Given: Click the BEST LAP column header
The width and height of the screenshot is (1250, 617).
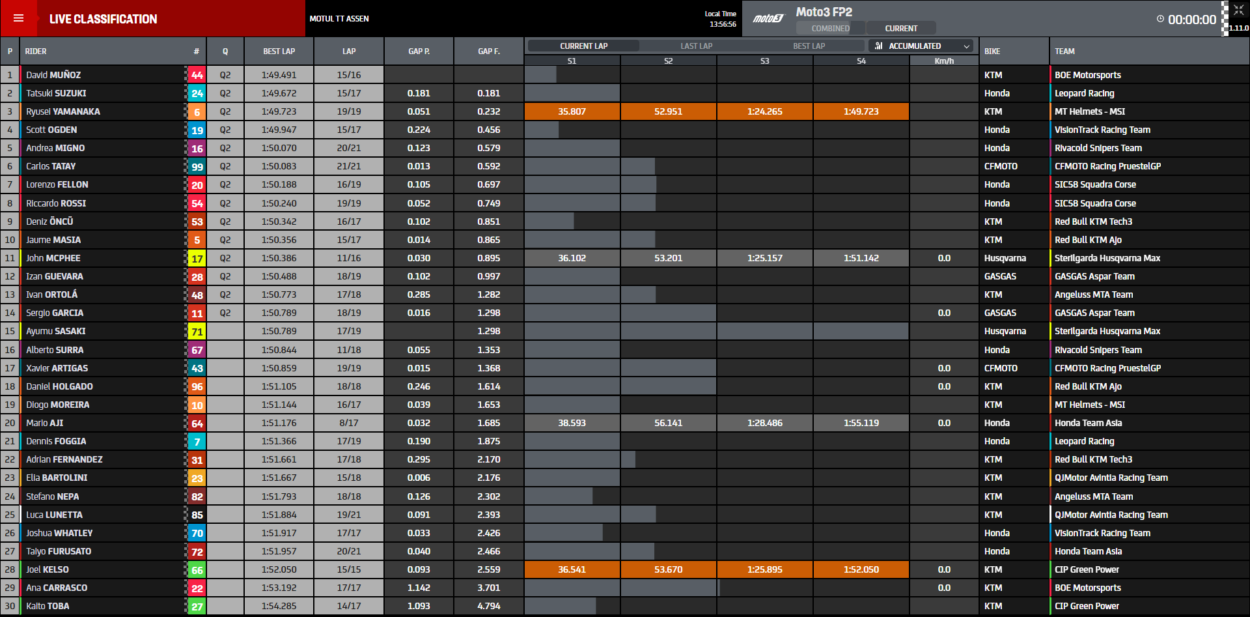Looking at the screenshot, I should click(x=279, y=51).
